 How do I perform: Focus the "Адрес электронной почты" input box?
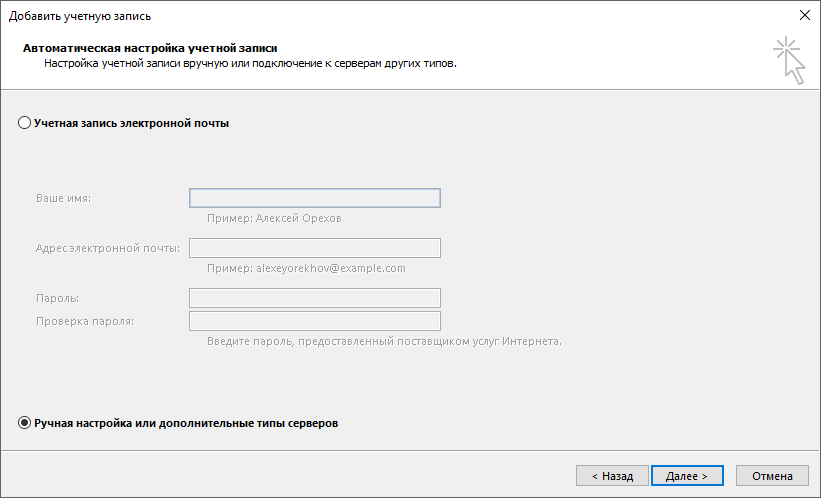click(x=314, y=248)
